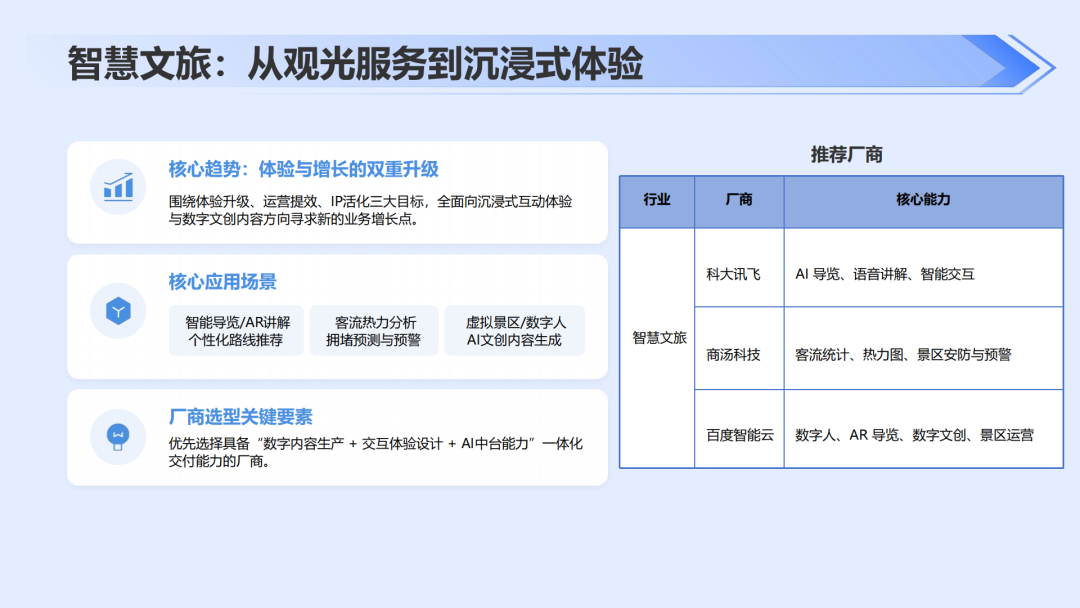1080x608 pixels.
Task: Click the 客流热力分析 拥堵预测与预警 box
Action: click(374, 331)
